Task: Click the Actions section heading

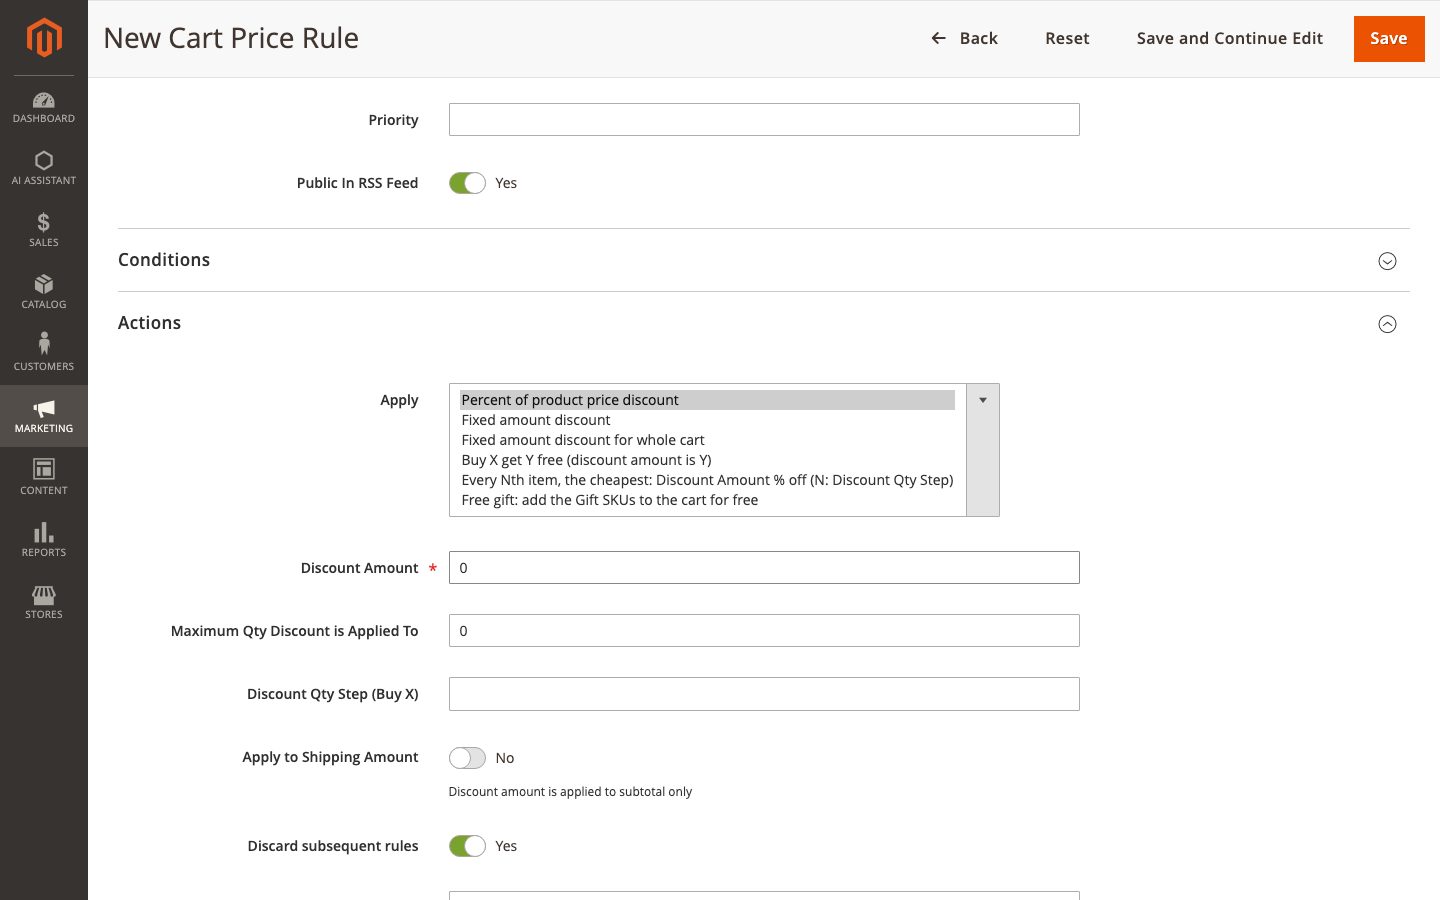Action: tap(149, 323)
